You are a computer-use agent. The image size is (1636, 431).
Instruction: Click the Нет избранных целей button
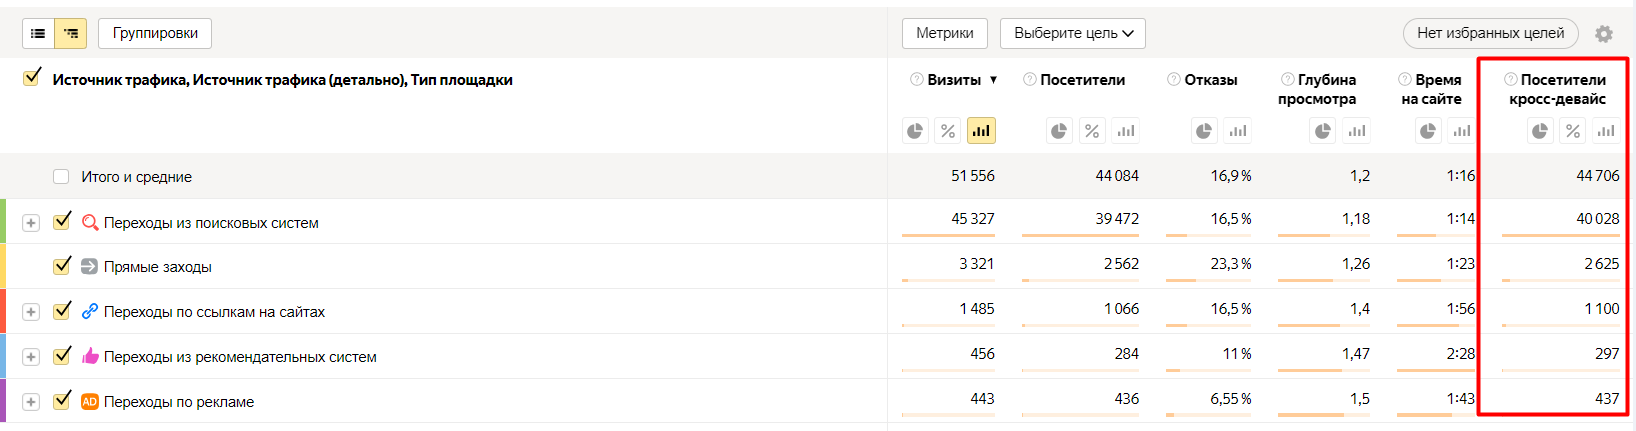[x=1490, y=33]
